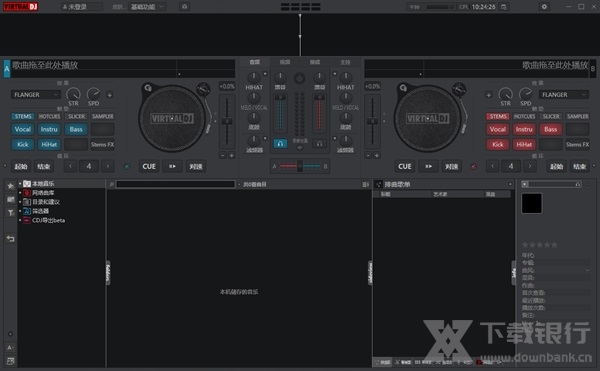Click the turntable platter on deck A
600x371 pixels.
click(x=172, y=119)
